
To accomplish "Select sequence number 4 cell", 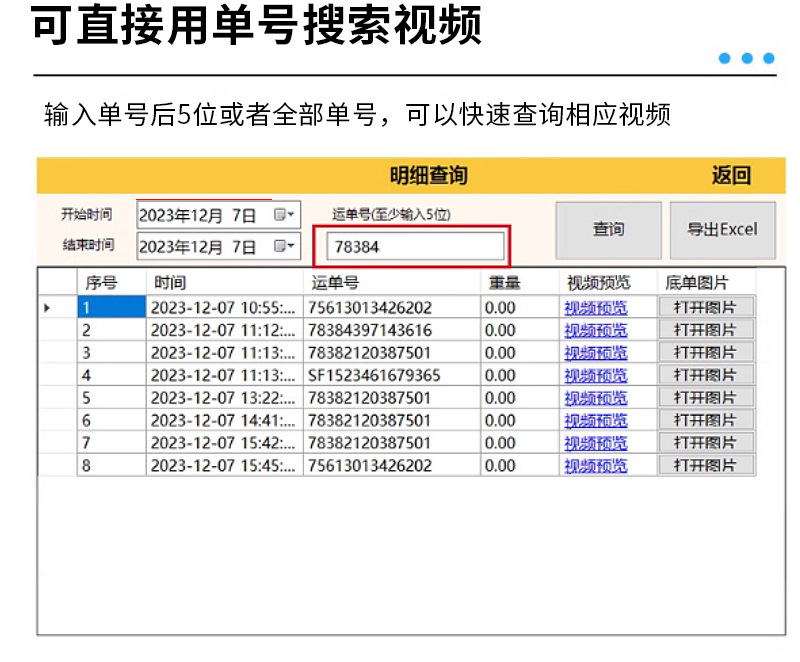I will [x=112, y=375].
